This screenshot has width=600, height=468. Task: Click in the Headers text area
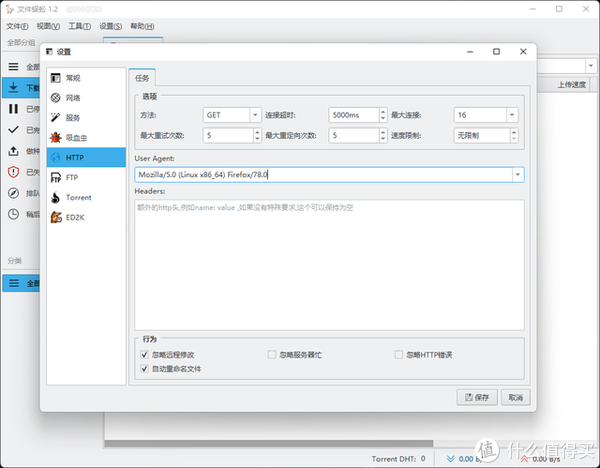coord(329,265)
